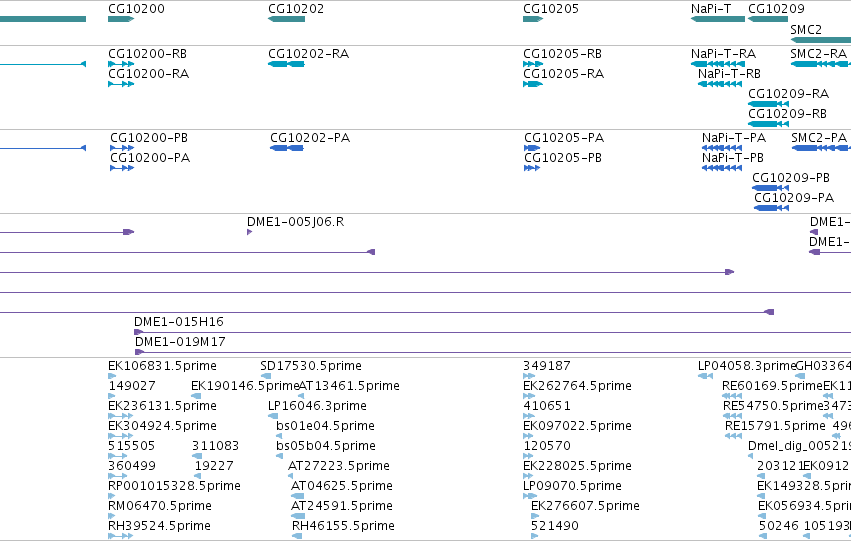Select the CG10200 gene glyph

(121, 19)
